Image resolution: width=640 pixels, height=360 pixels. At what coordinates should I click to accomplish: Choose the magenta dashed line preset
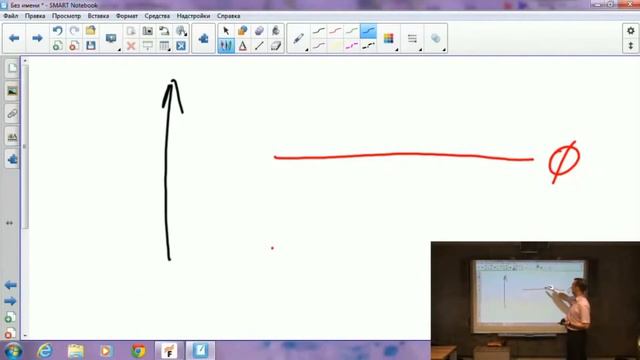tap(352, 45)
